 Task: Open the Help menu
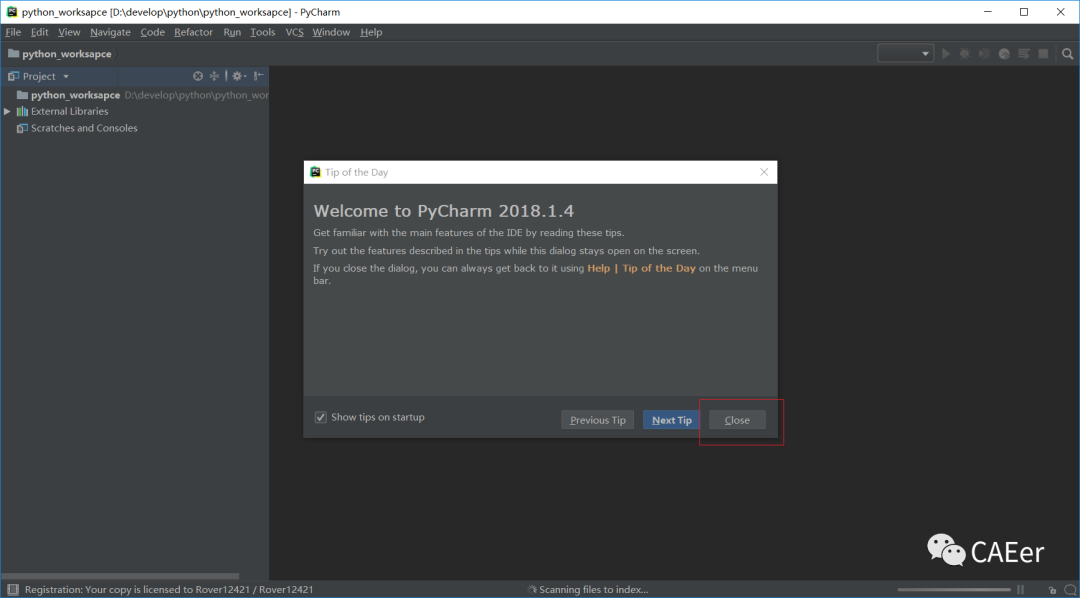371,32
